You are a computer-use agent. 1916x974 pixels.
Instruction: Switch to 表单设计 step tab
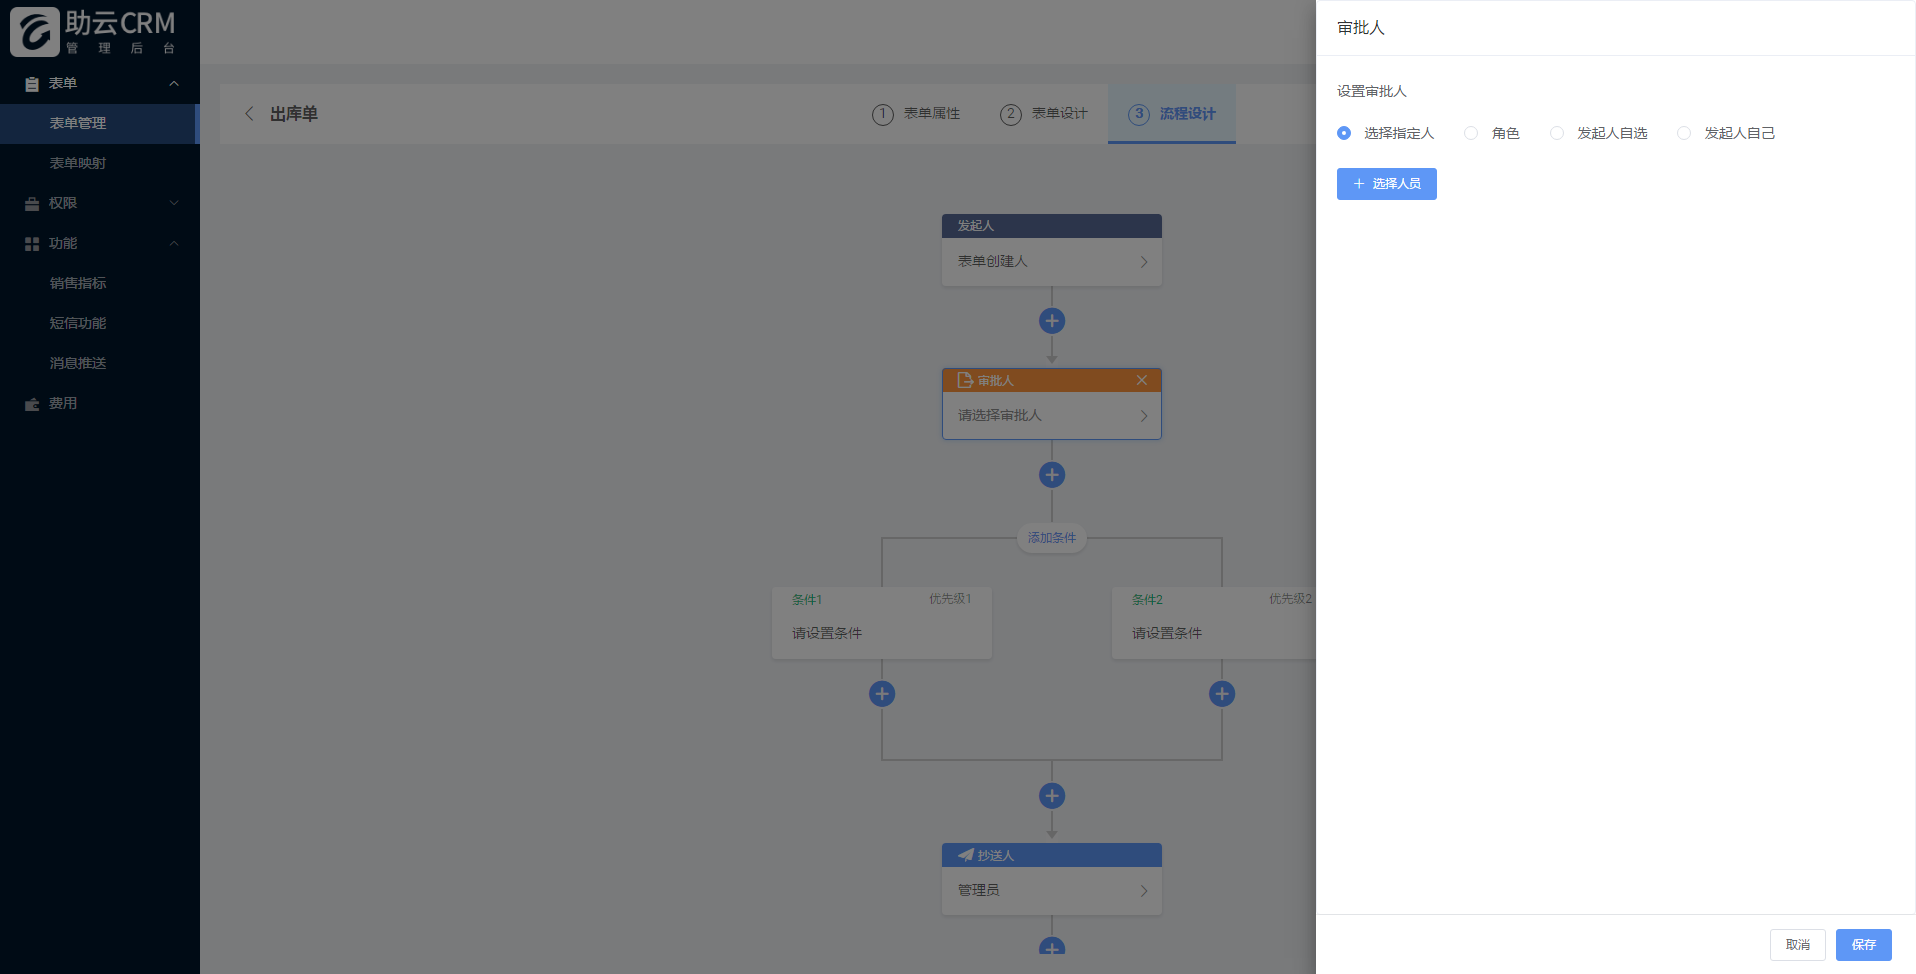pos(1043,114)
